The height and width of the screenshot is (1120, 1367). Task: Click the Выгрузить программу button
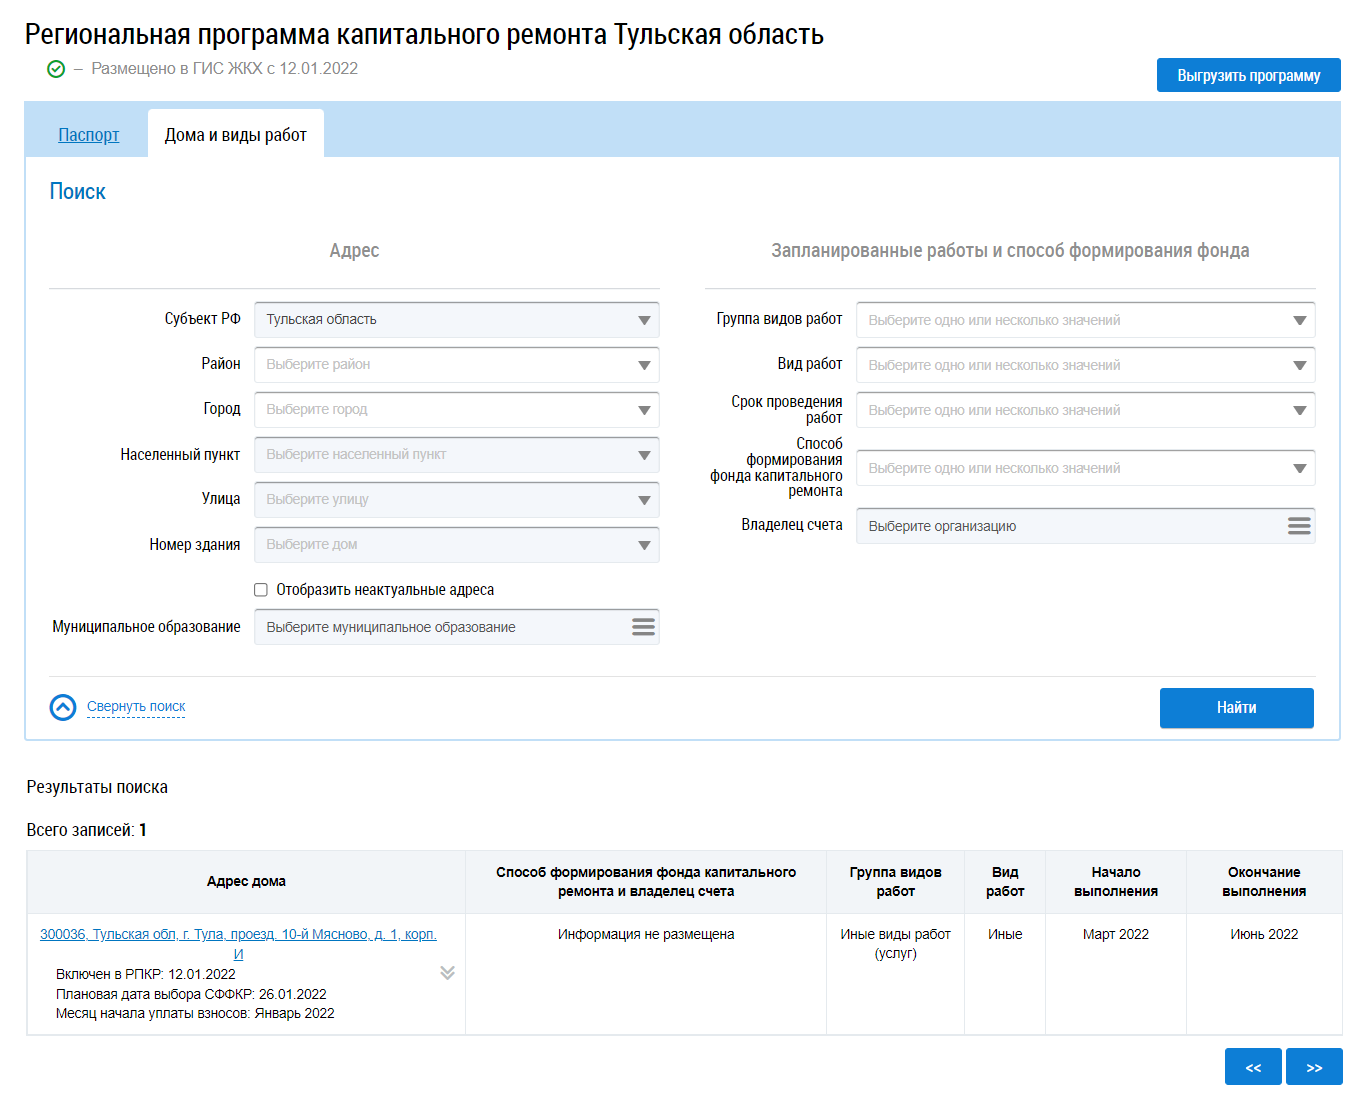coord(1249,75)
